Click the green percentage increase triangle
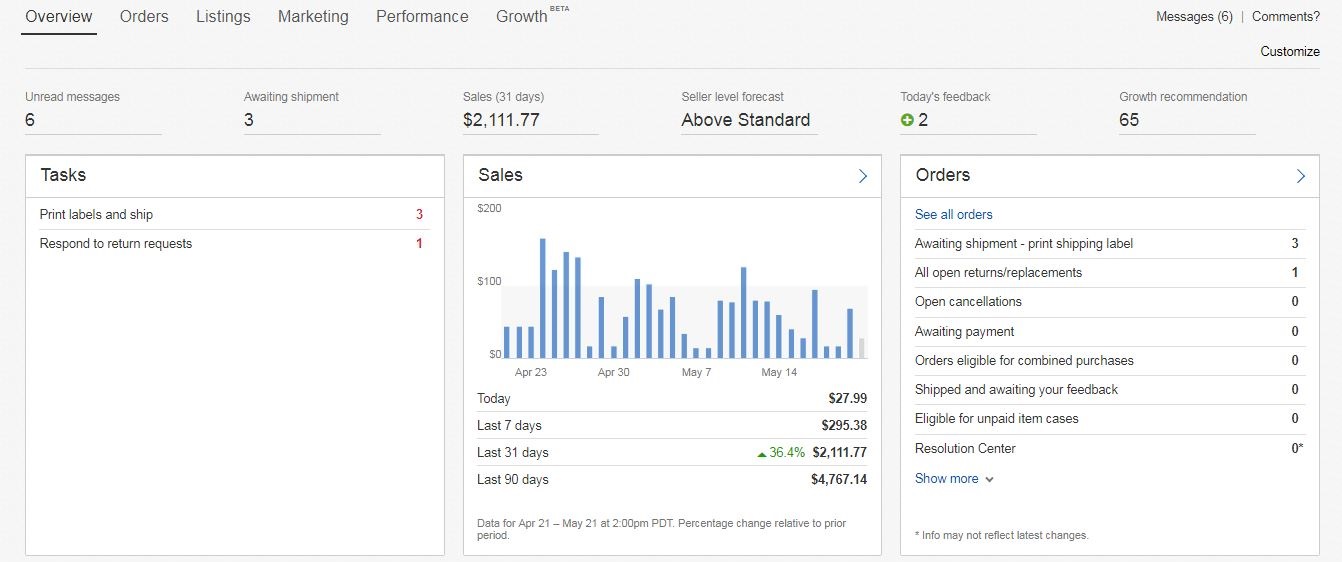 [762, 453]
